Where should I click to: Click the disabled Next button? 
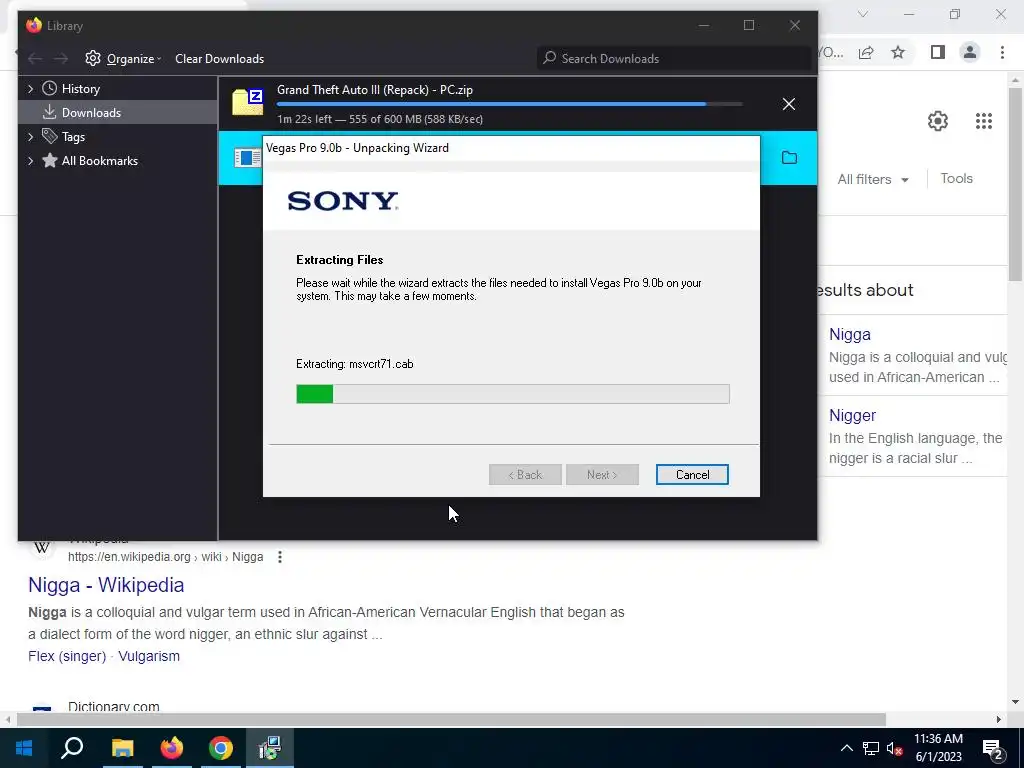pos(602,475)
